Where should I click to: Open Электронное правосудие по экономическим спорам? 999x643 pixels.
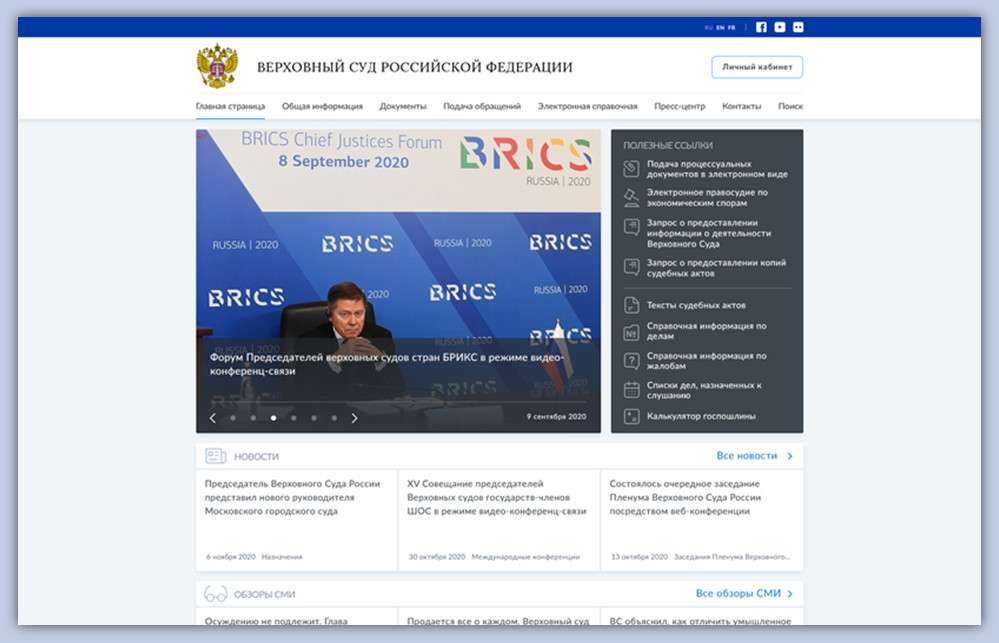(707, 198)
